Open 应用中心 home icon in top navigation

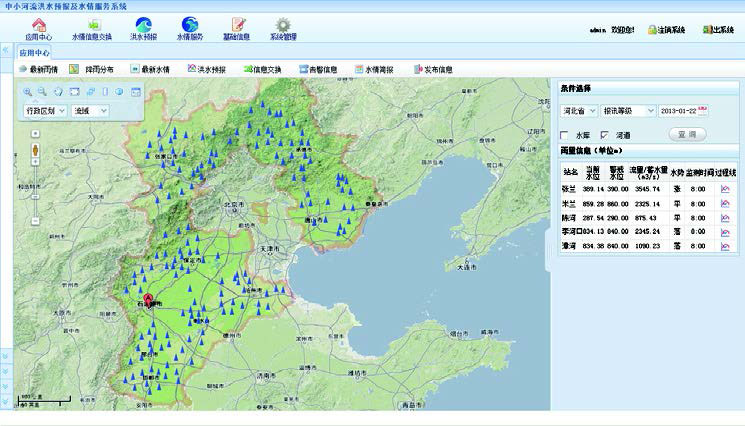38,25
